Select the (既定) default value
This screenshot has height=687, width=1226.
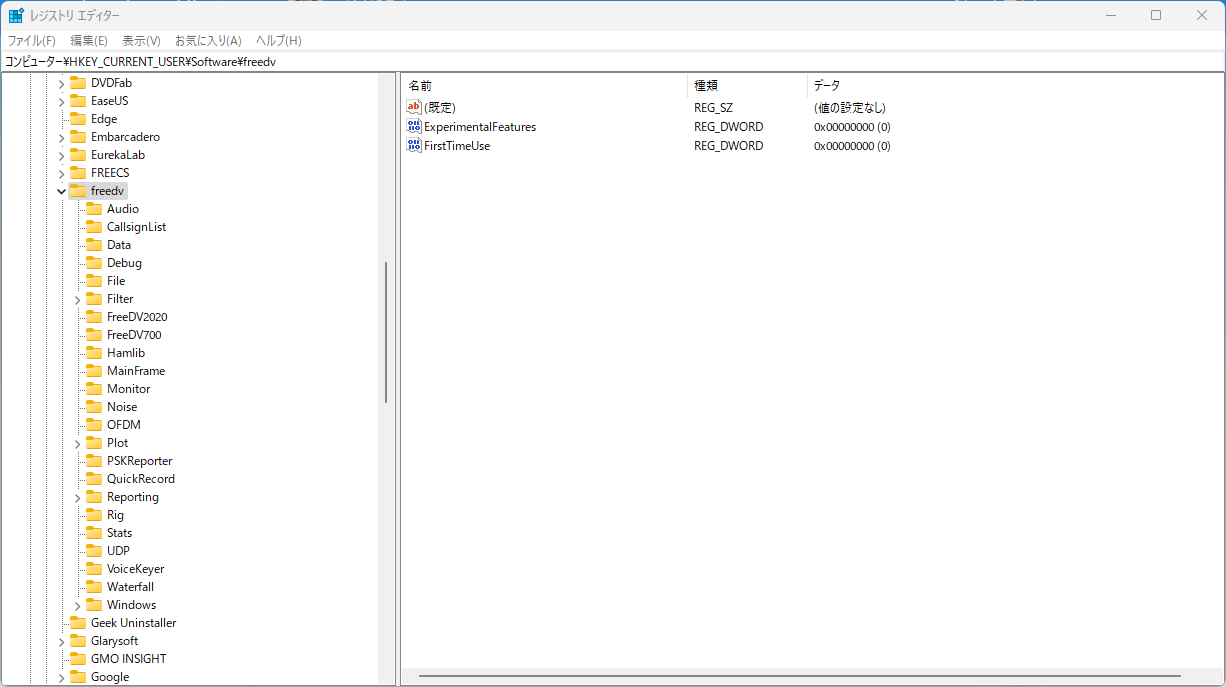pos(439,107)
